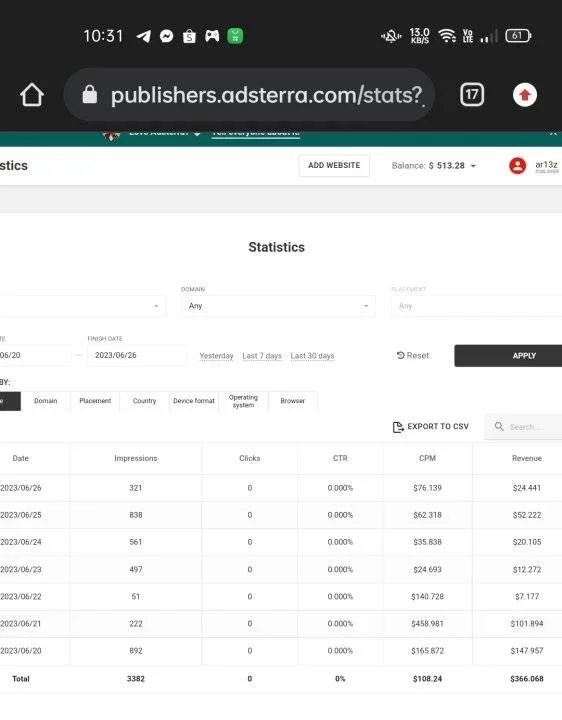562x720 pixels.
Task: Click CPM value $62.318
Action: pyautogui.click(x=427, y=515)
